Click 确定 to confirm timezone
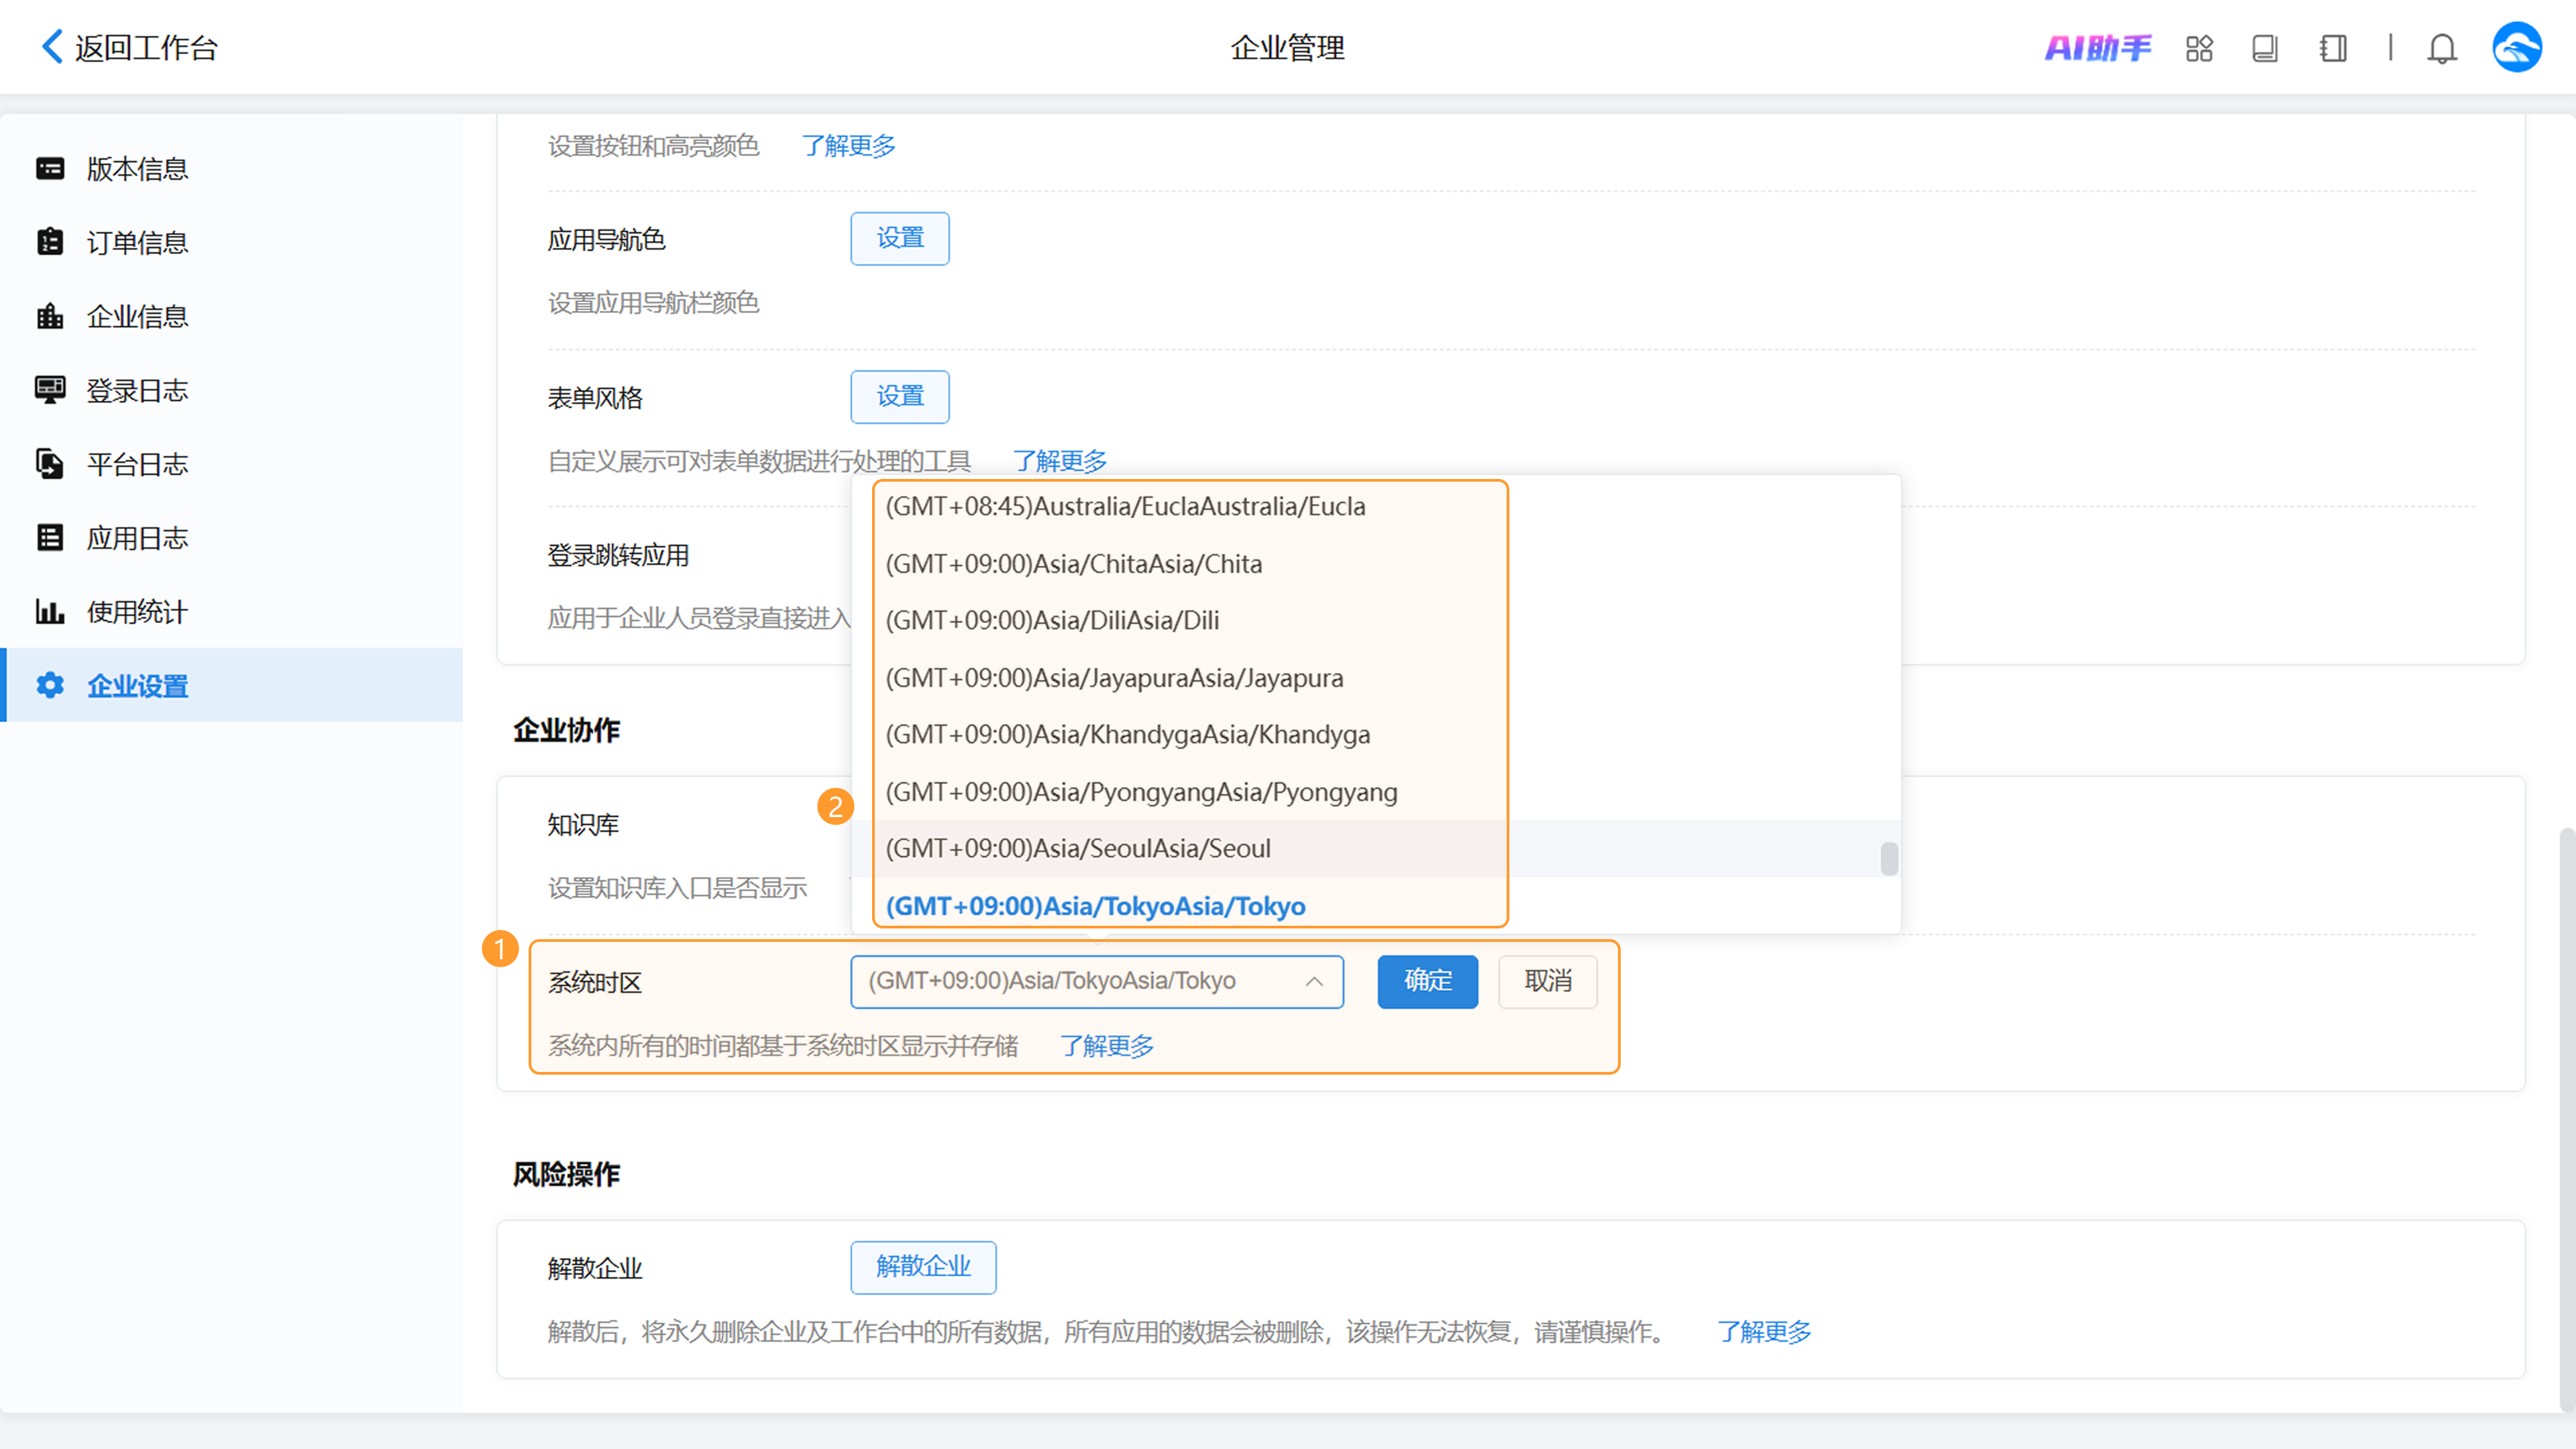2576x1449 pixels. click(x=1427, y=981)
